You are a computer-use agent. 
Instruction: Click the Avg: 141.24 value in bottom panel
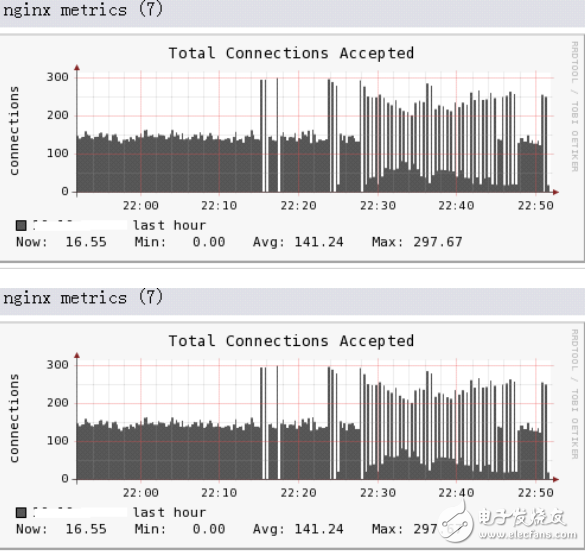tap(298, 529)
